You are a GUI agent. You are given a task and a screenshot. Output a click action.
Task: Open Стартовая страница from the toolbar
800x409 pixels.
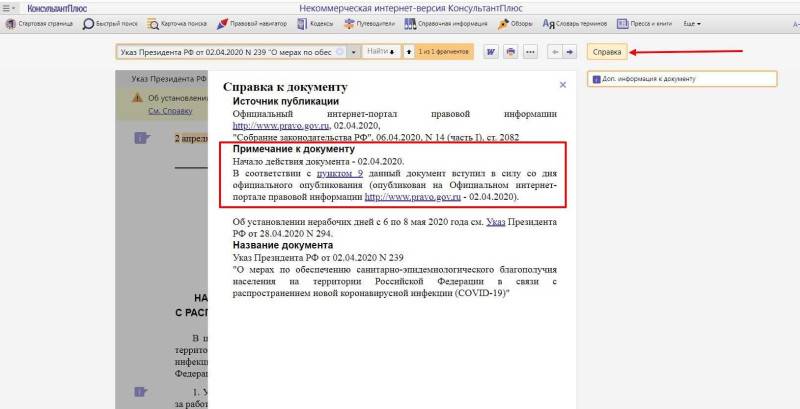pos(39,24)
